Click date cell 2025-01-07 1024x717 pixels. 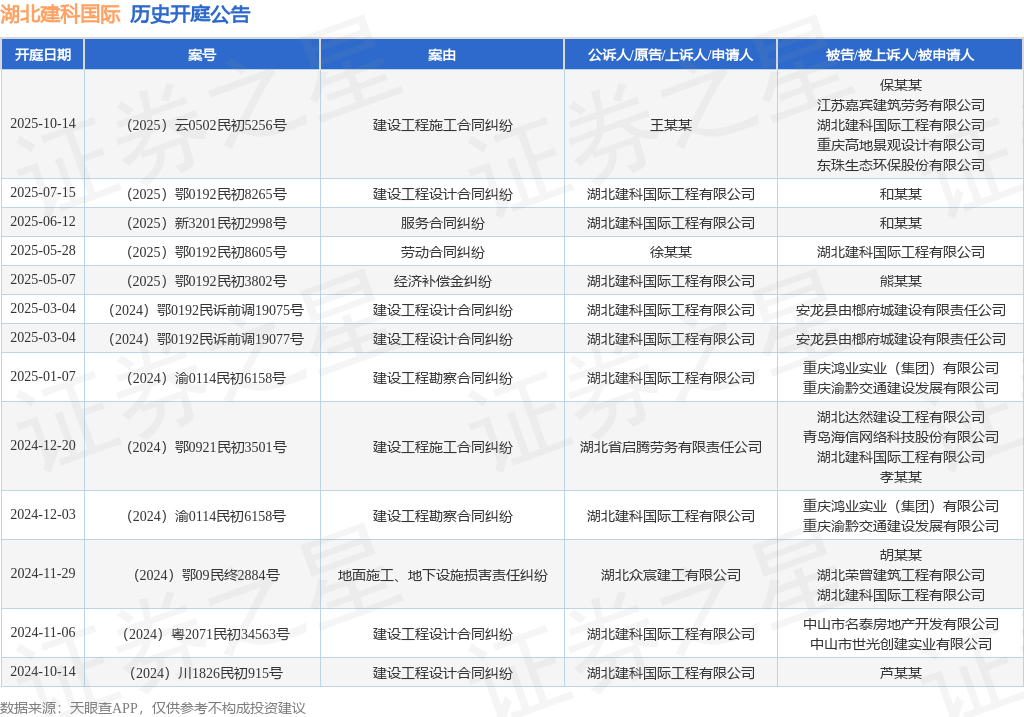point(42,376)
